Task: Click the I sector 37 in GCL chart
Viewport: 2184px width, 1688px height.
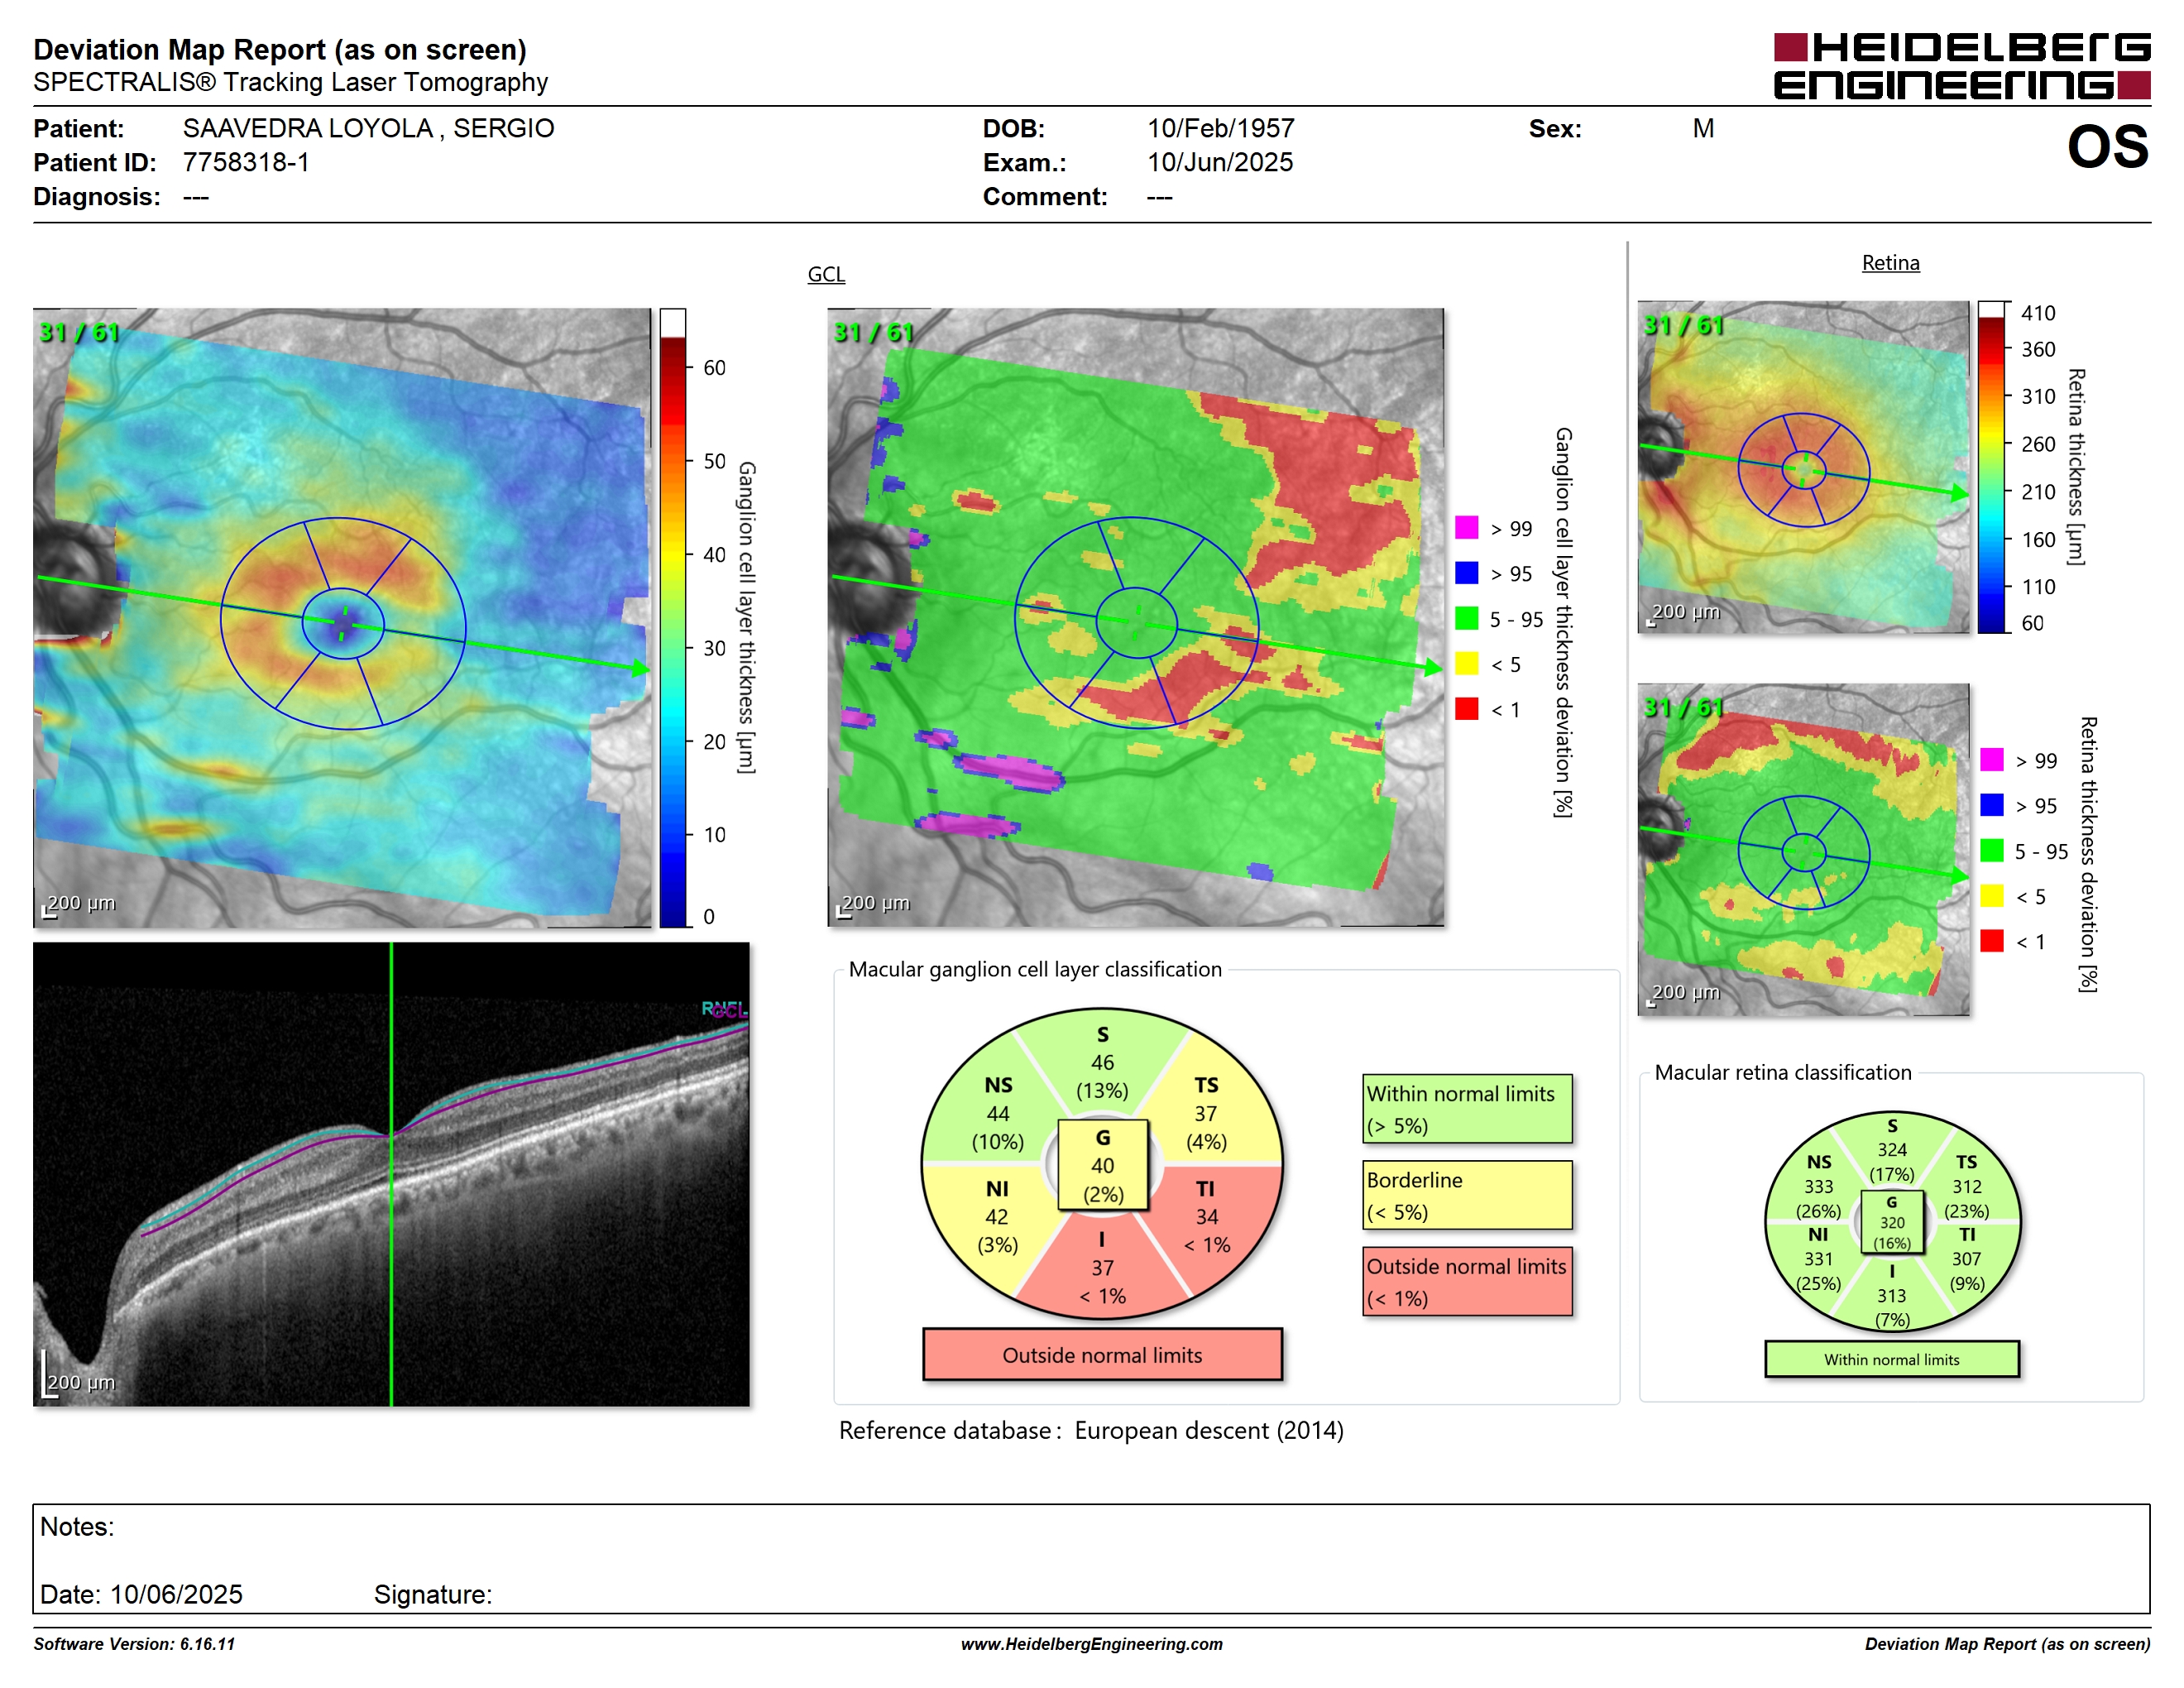Action: coord(1102,1267)
